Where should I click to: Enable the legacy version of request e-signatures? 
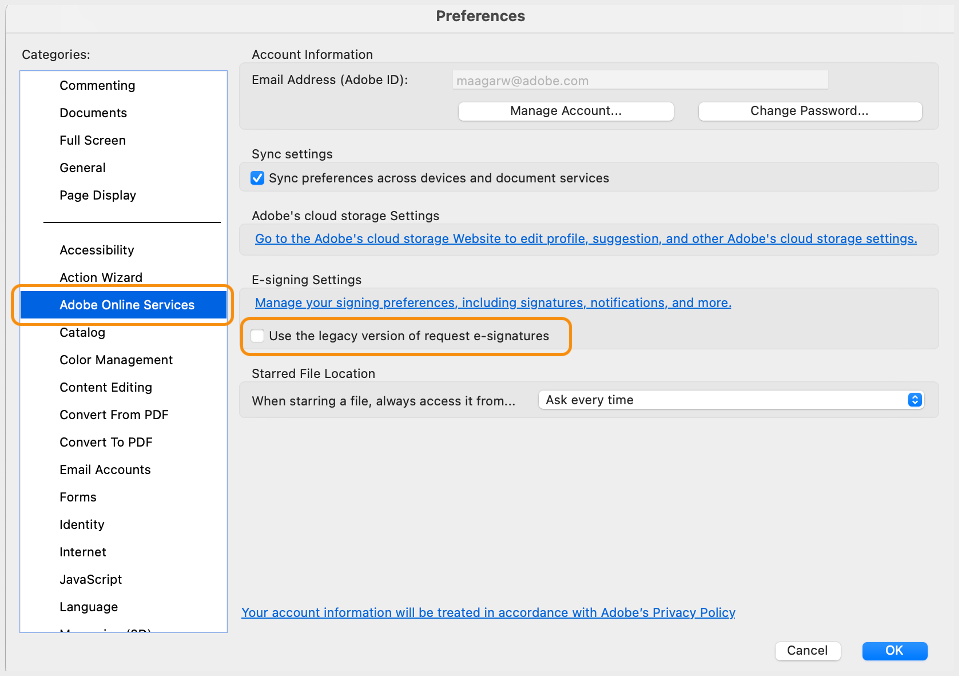pyautogui.click(x=257, y=337)
